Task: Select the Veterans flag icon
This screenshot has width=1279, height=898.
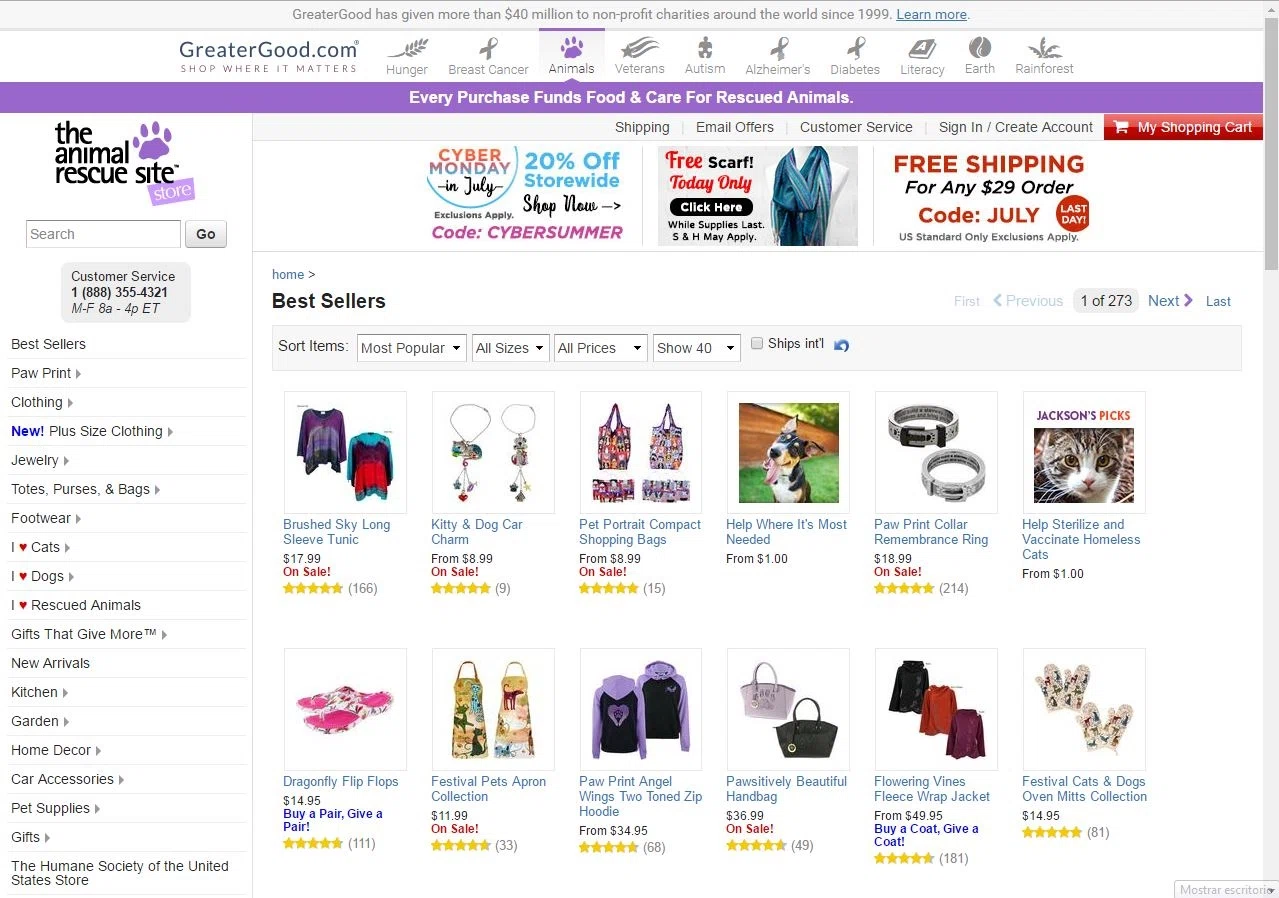Action: click(x=639, y=48)
